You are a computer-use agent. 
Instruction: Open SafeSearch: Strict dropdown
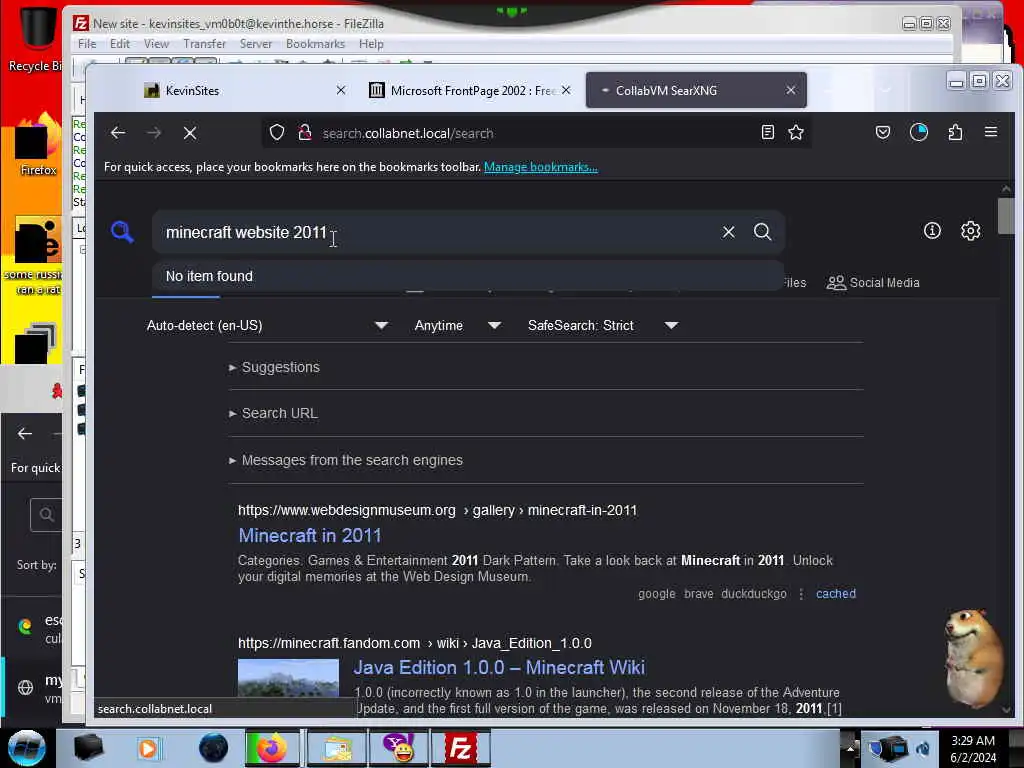click(603, 325)
